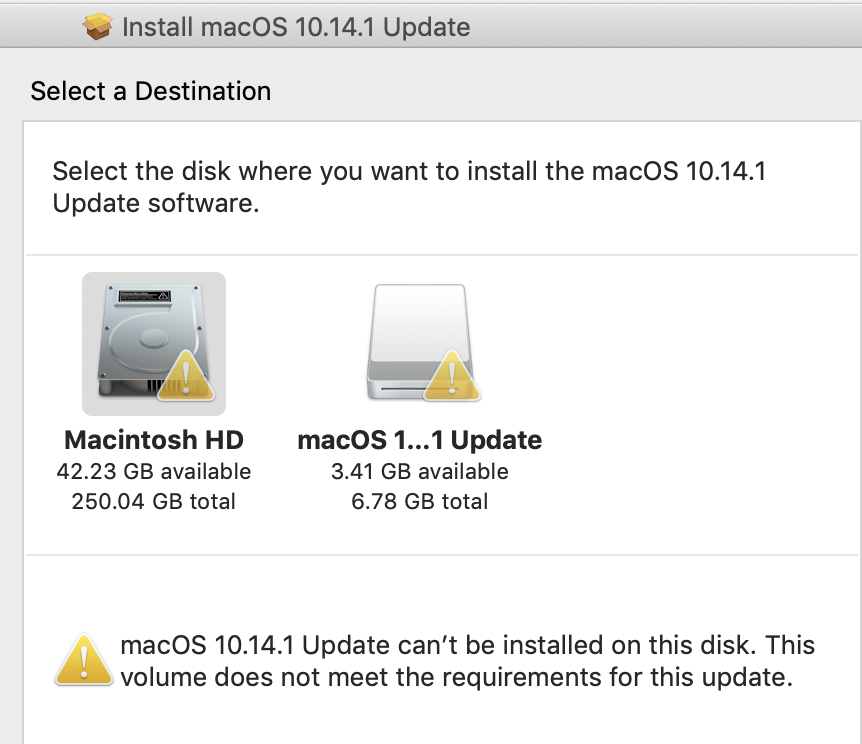
Task: Click the "42.23 GB available" text
Action: click(x=154, y=471)
